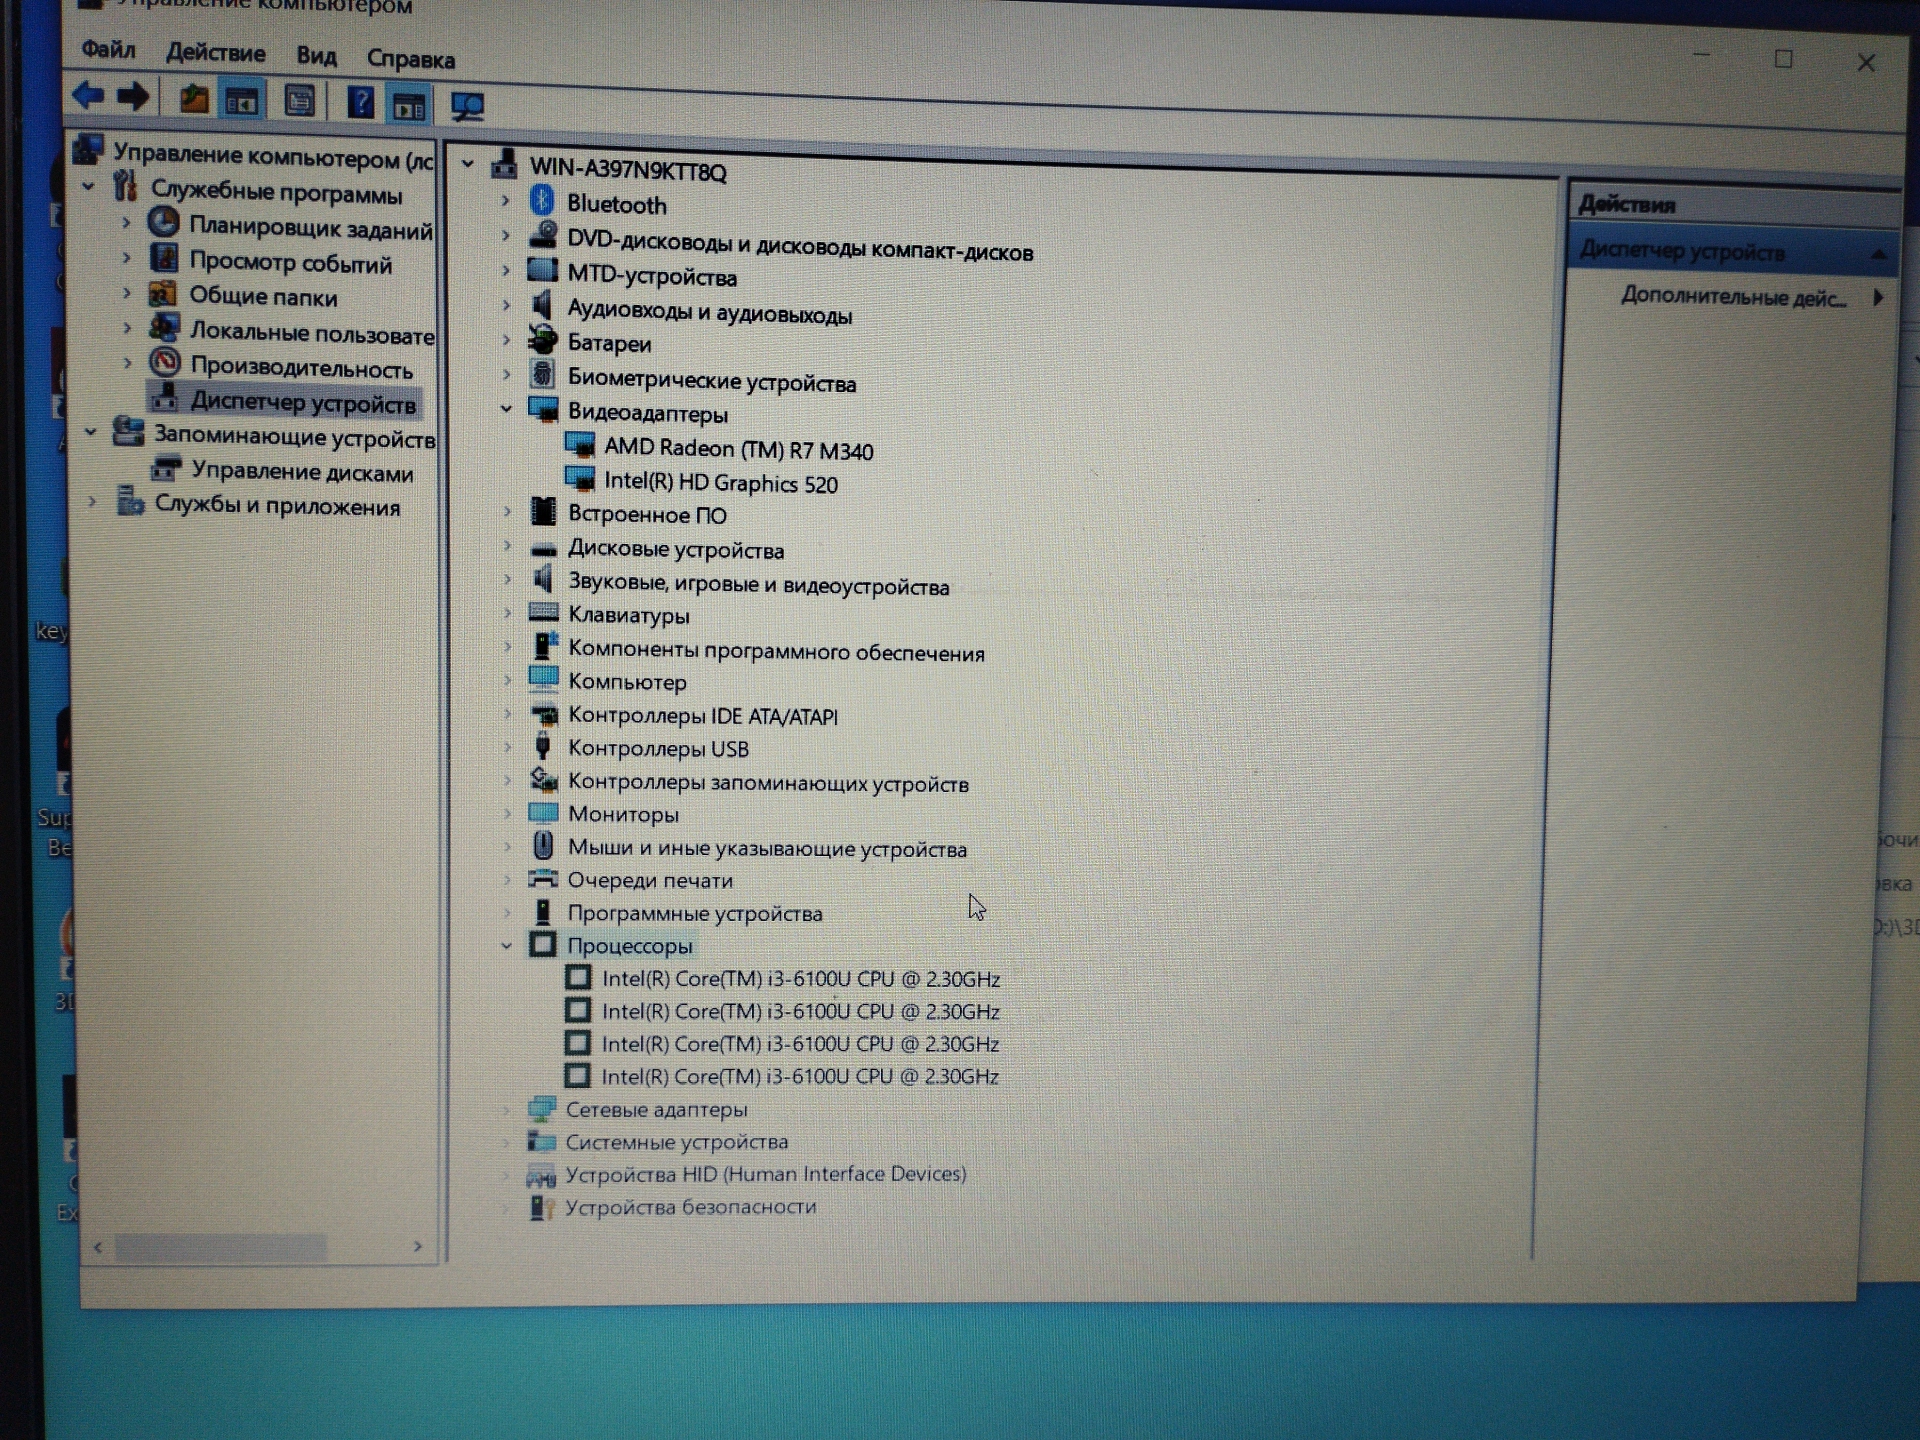1920x1440 pixels.
Task: Click the left pane scroll right arrow
Action: pyautogui.click(x=418, y=1247)
